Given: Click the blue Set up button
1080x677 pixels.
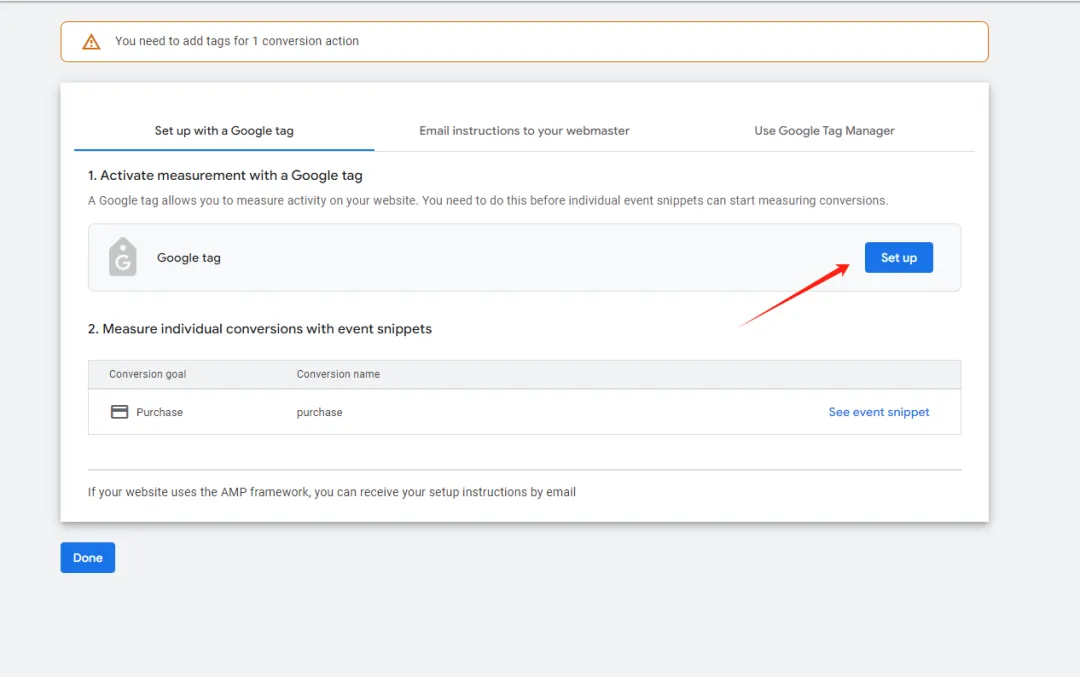Looking at the screenshot, I should click(899, 258).
